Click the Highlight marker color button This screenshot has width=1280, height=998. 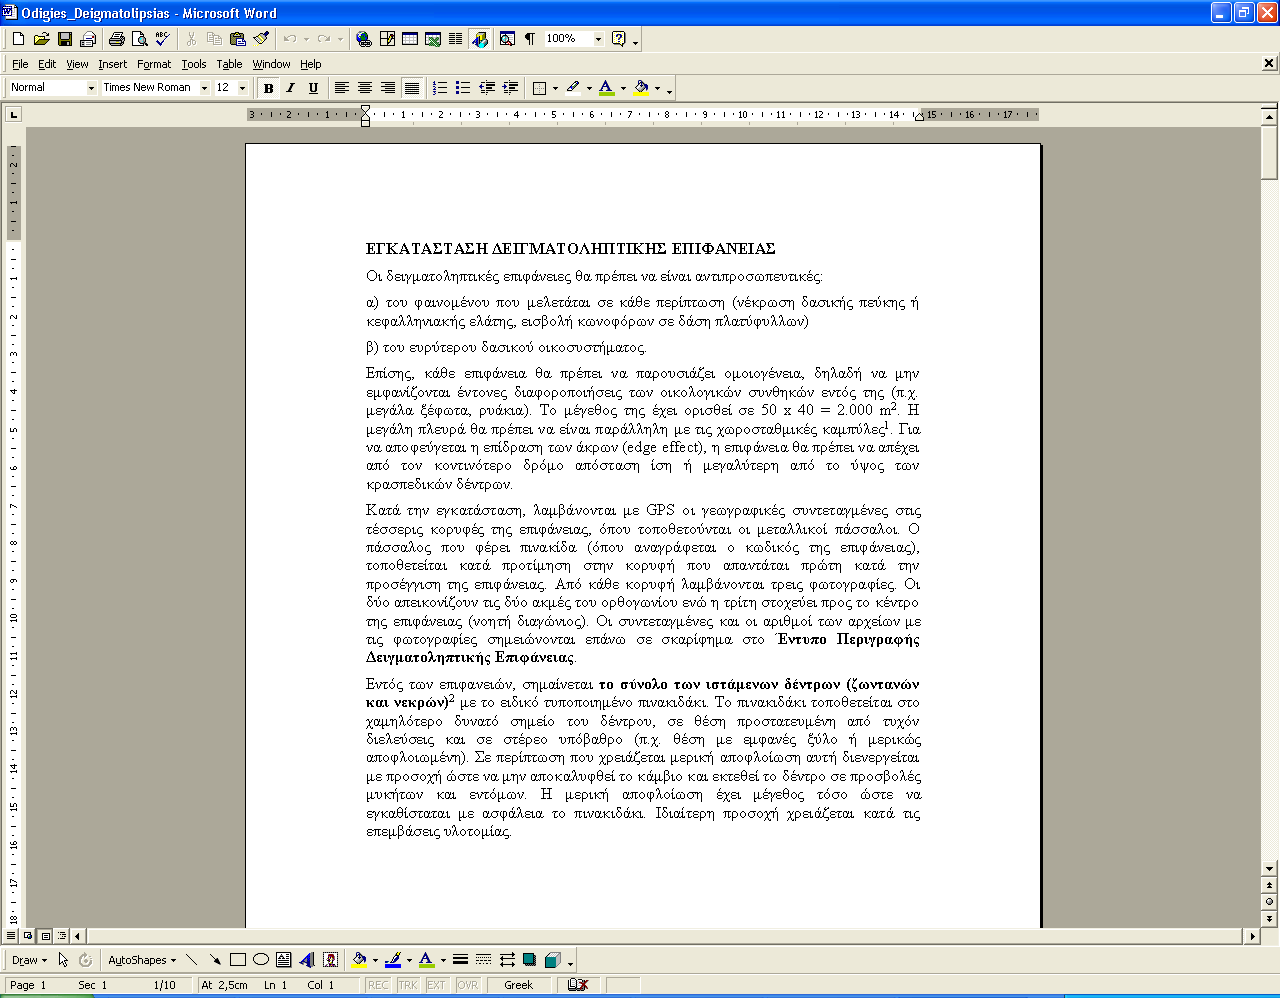point(573,88)
